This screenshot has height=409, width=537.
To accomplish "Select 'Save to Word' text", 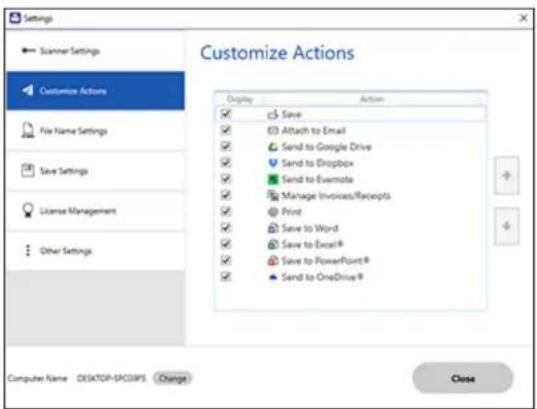I will 310,228.
